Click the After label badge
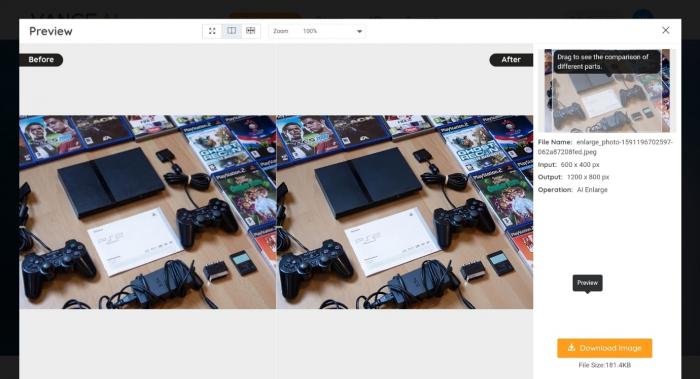Screen dimensions: 700x379 click(511, 59)
